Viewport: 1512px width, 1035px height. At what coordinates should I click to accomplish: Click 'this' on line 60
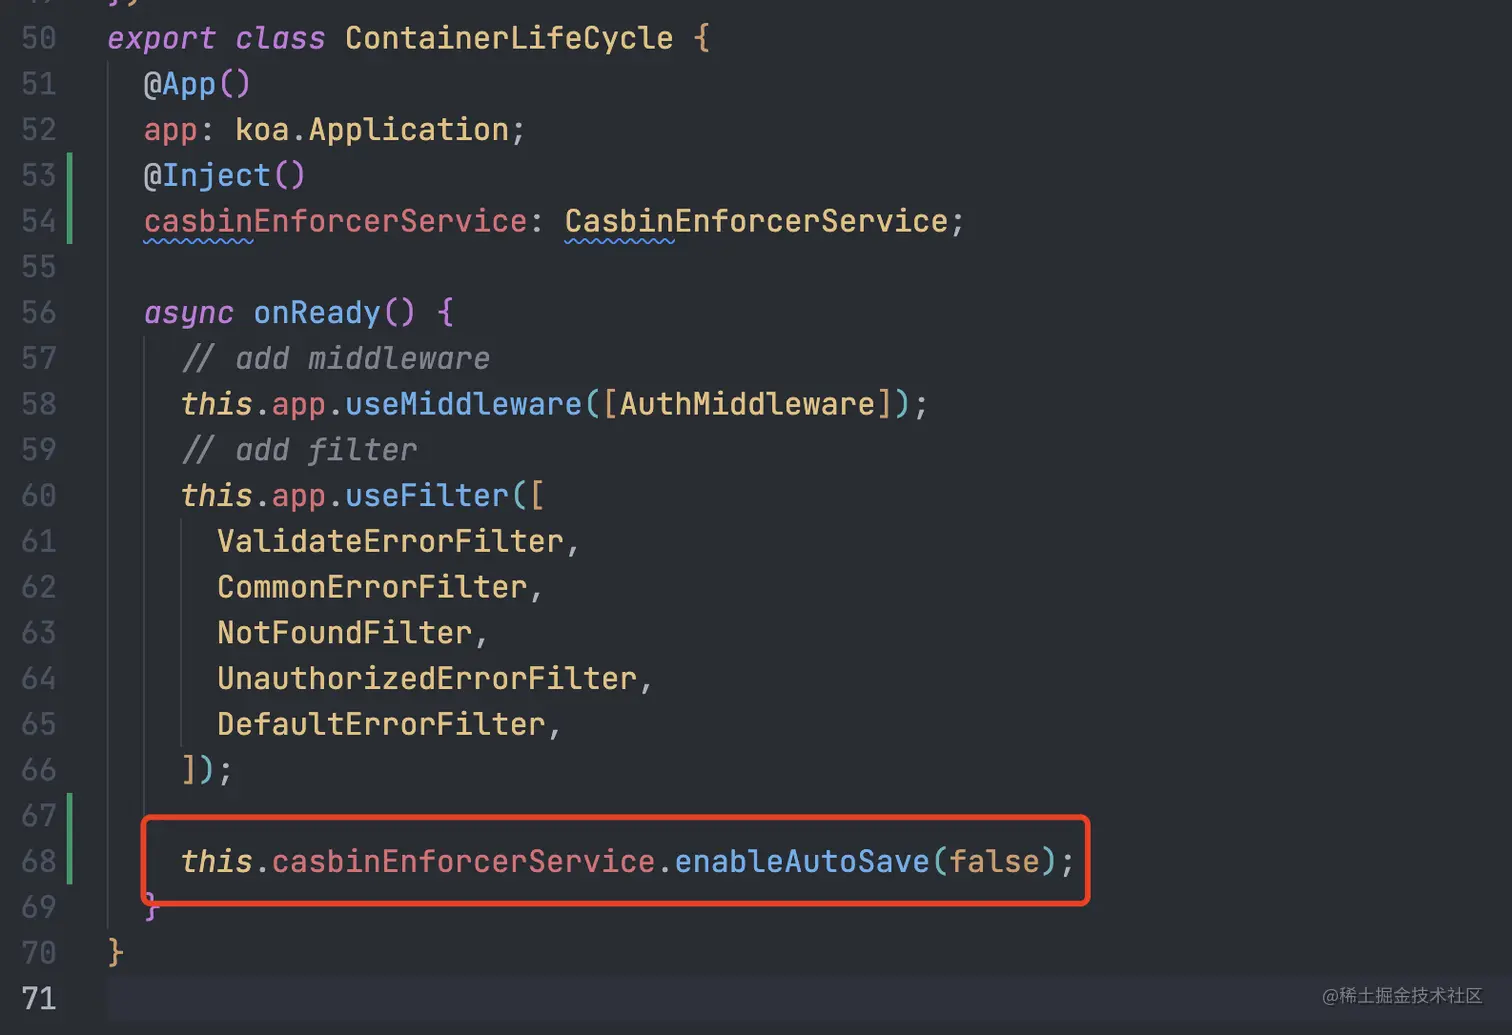(x=216, y=496)
